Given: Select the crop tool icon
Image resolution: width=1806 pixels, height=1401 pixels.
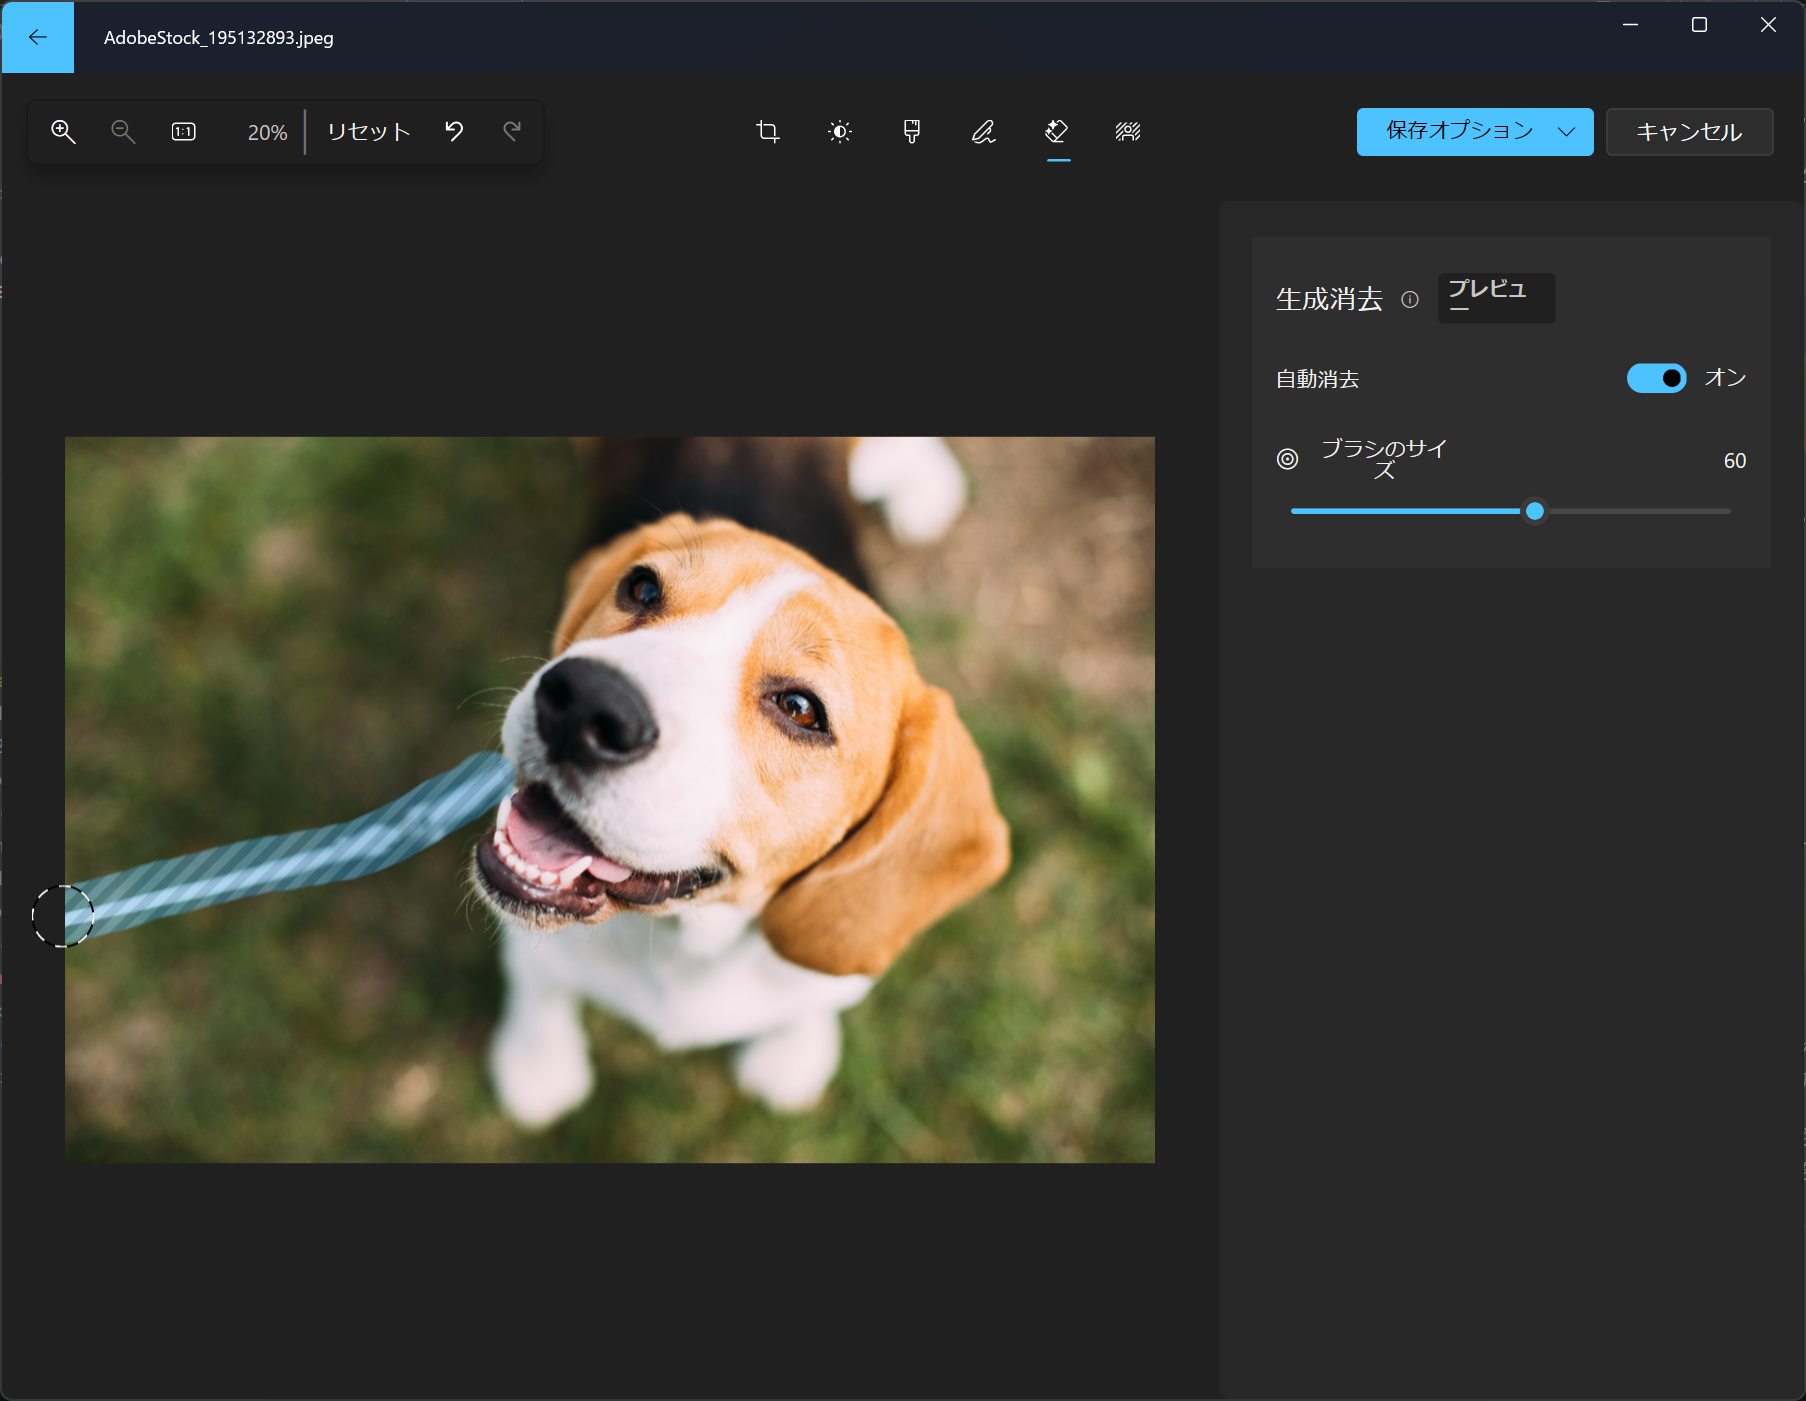Looking at the screenshot, I should (x=768, y=131).
